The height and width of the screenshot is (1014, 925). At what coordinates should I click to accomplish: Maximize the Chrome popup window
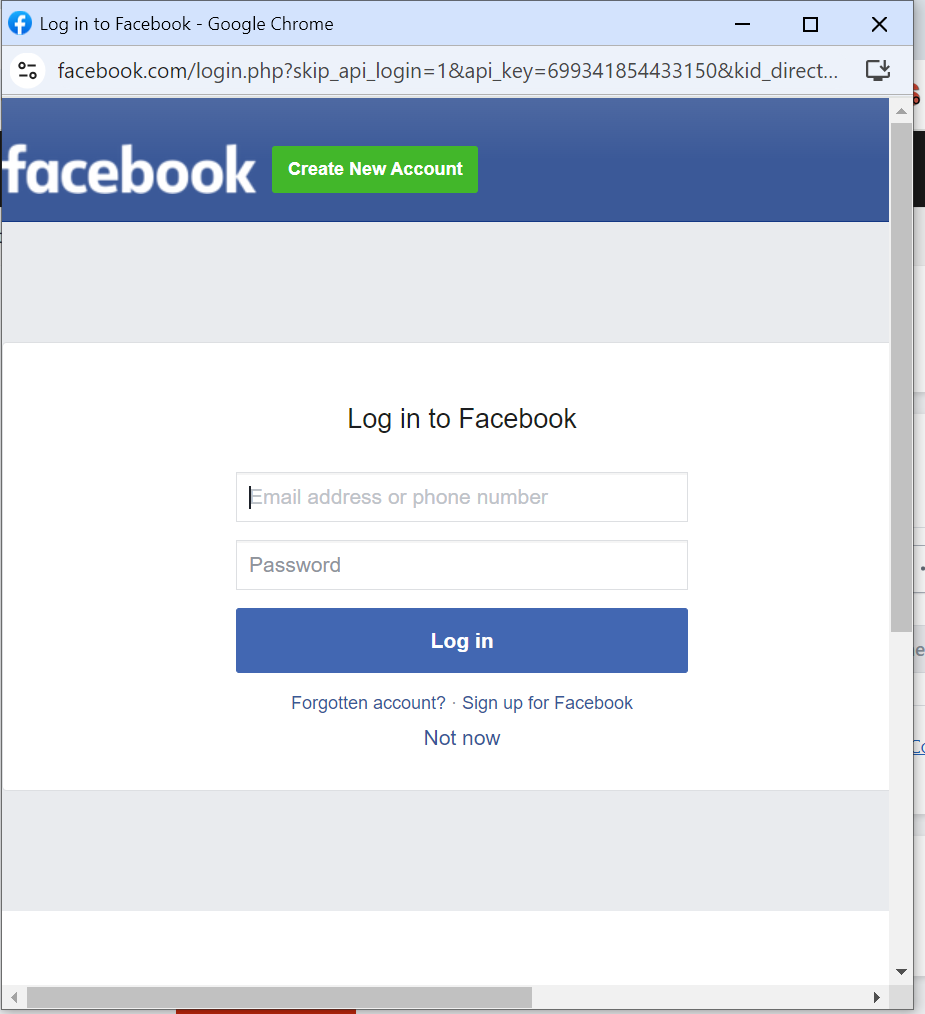tap(810, 25)
